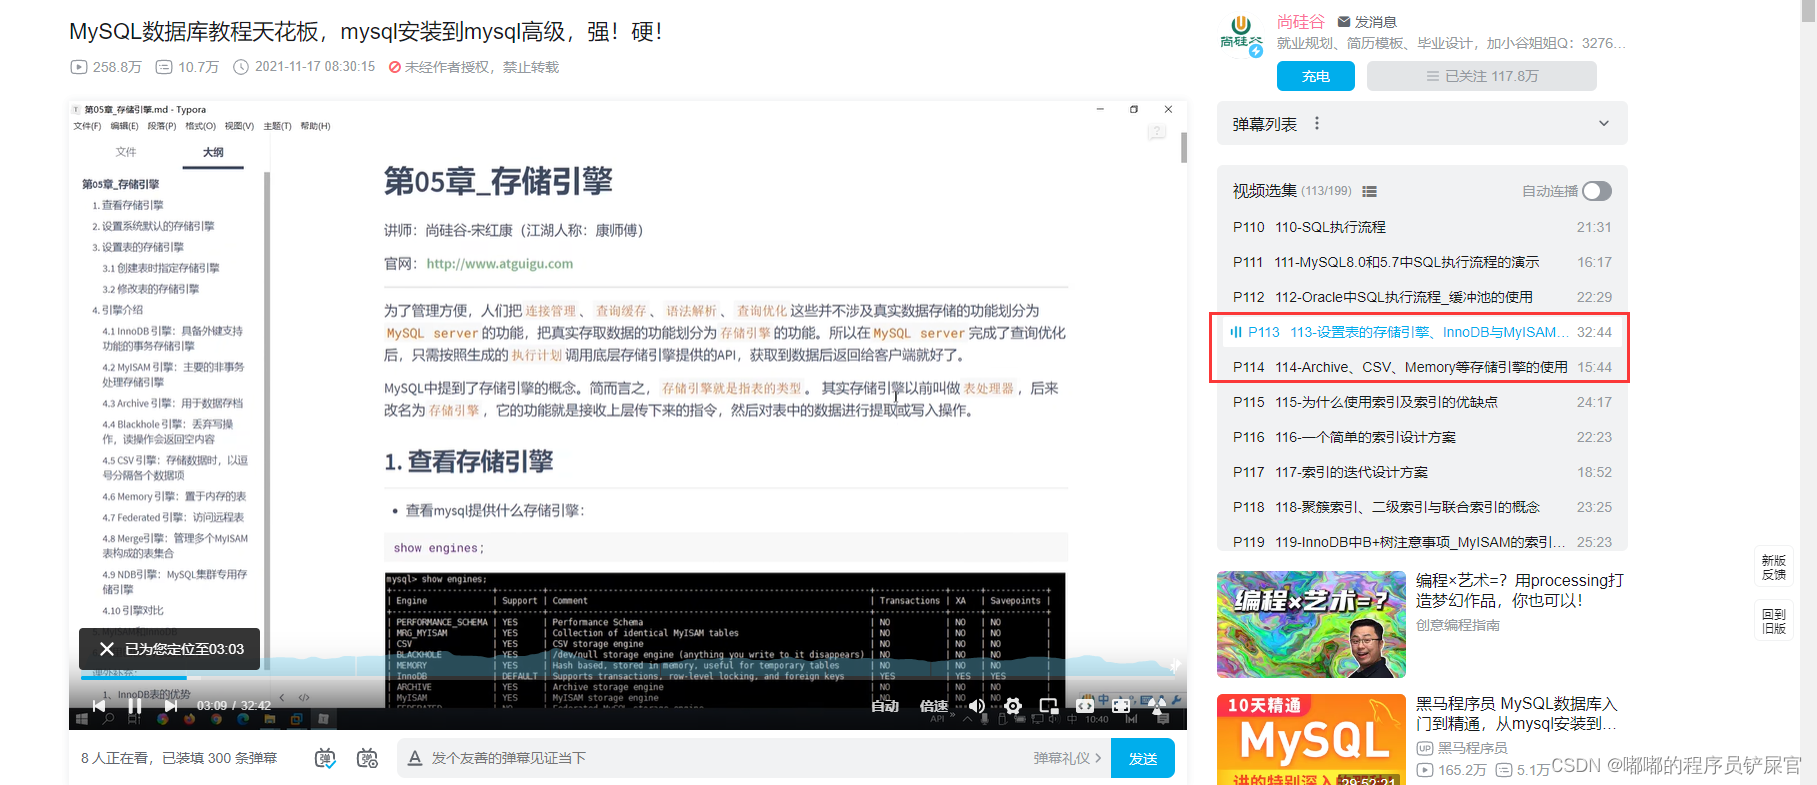Open 尚硅谷 uploader name link
1817x785 pixels.
pyautogui.click(x=1301, y=21)
